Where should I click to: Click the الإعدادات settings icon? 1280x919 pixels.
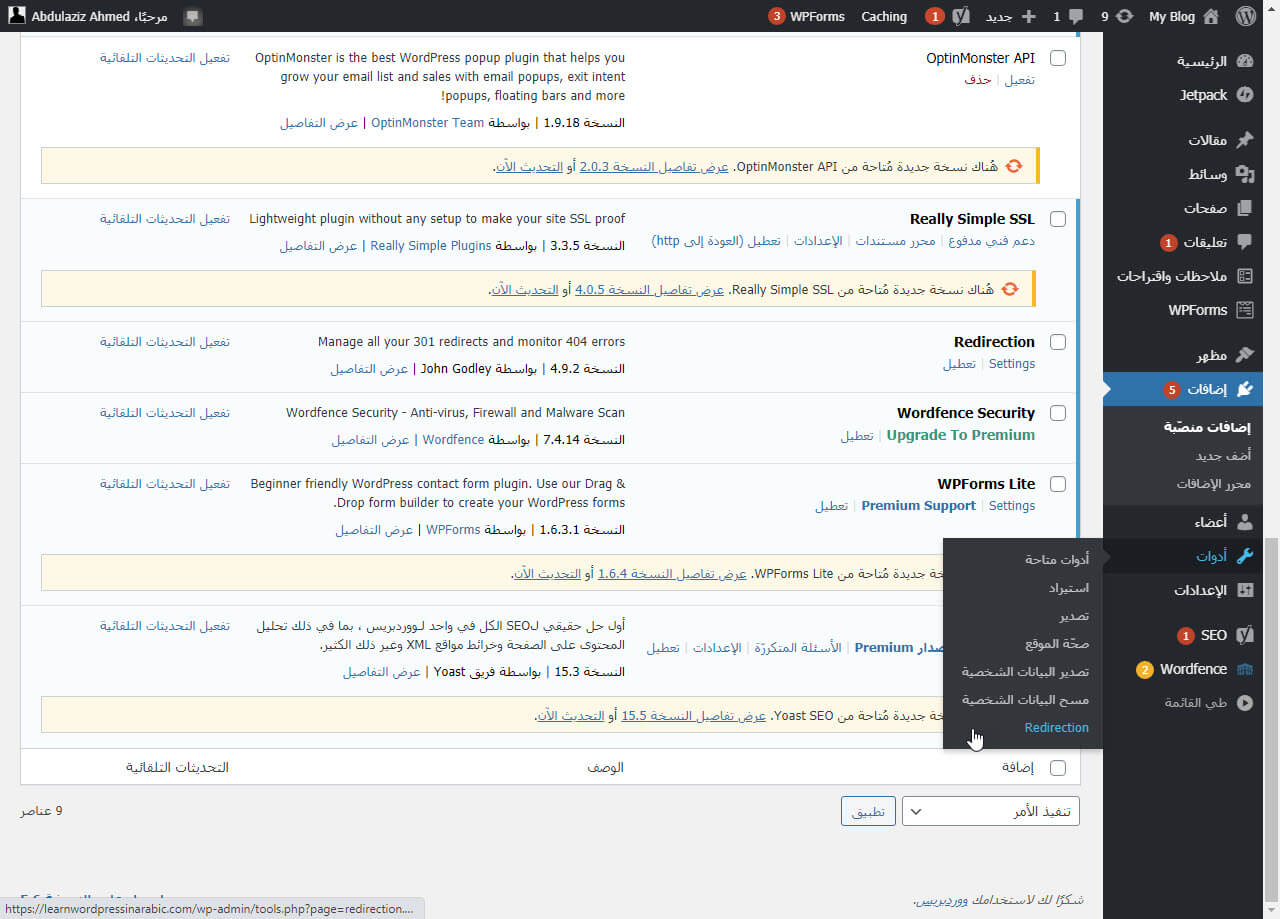point(1245,590)
